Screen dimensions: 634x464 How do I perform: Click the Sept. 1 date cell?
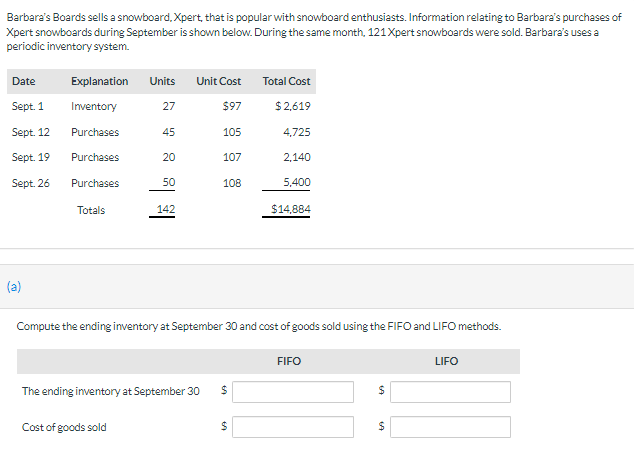[x=26, y=106]
